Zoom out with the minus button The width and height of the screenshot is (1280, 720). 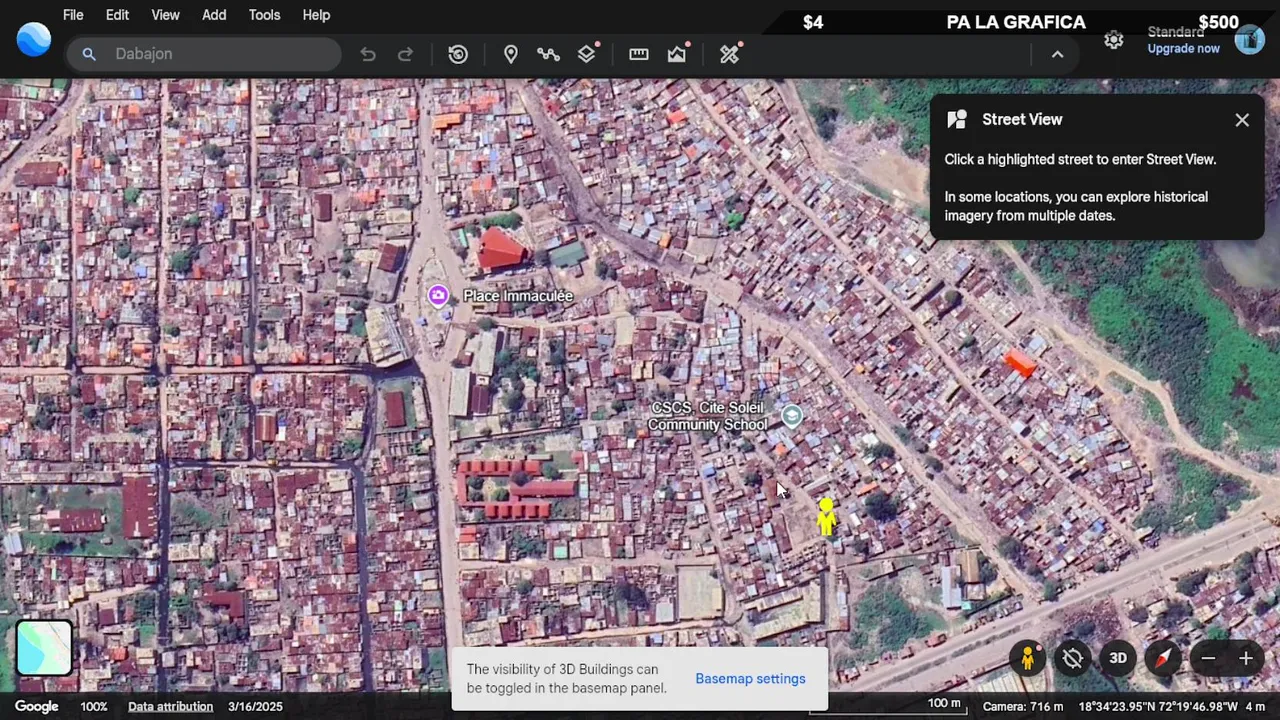pyautogui.click(x=1208, y=658)
